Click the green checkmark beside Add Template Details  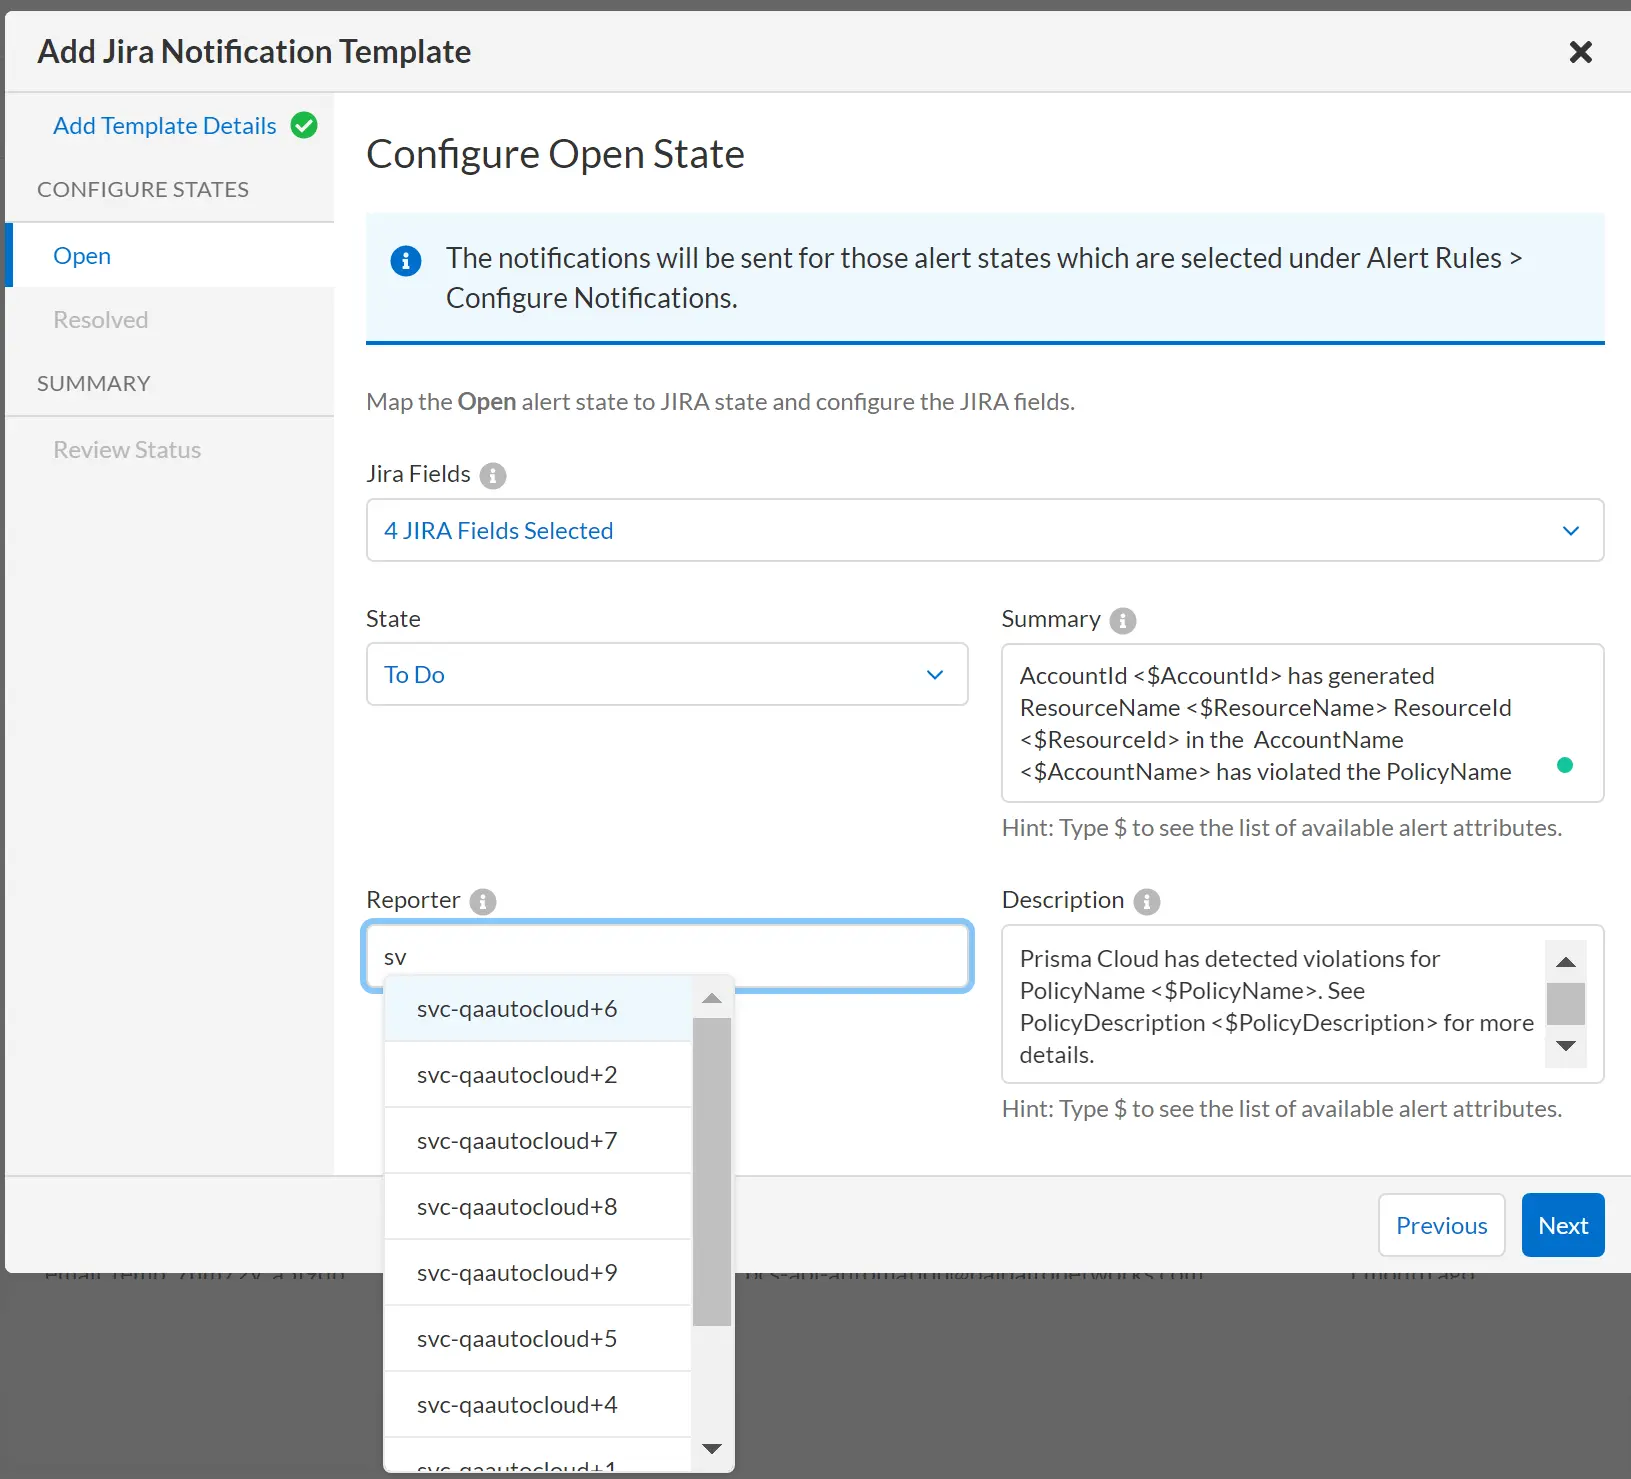click(x=304, y=125)
